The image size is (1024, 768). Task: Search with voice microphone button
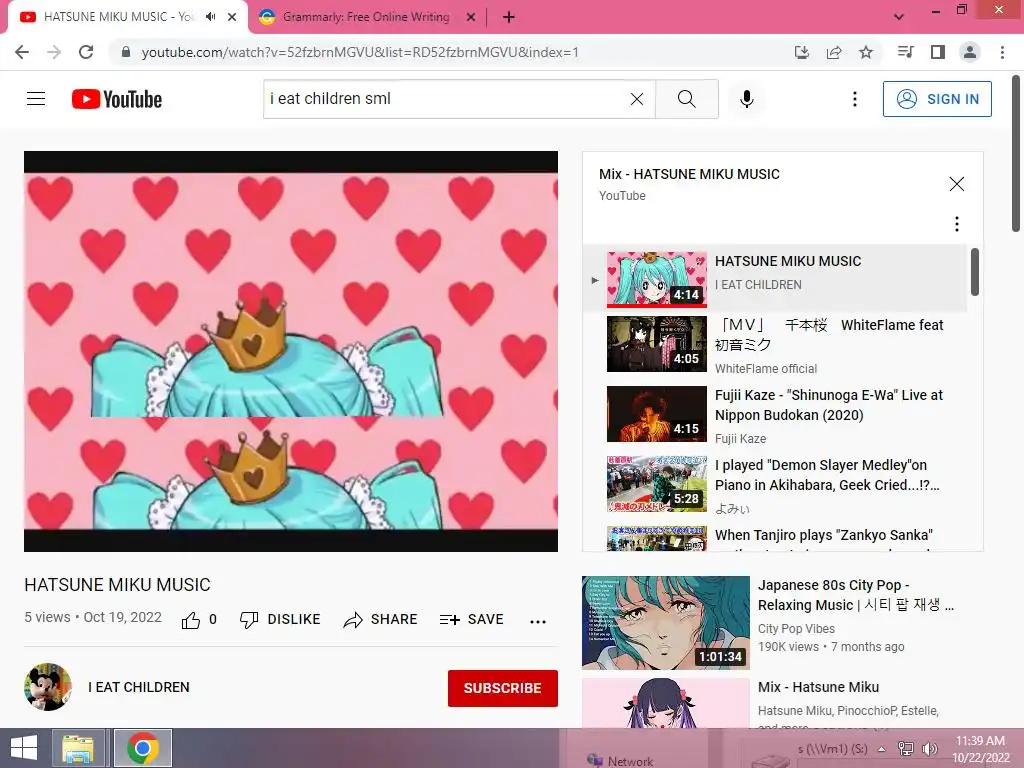pyautogui.click(x=746, y=99)
